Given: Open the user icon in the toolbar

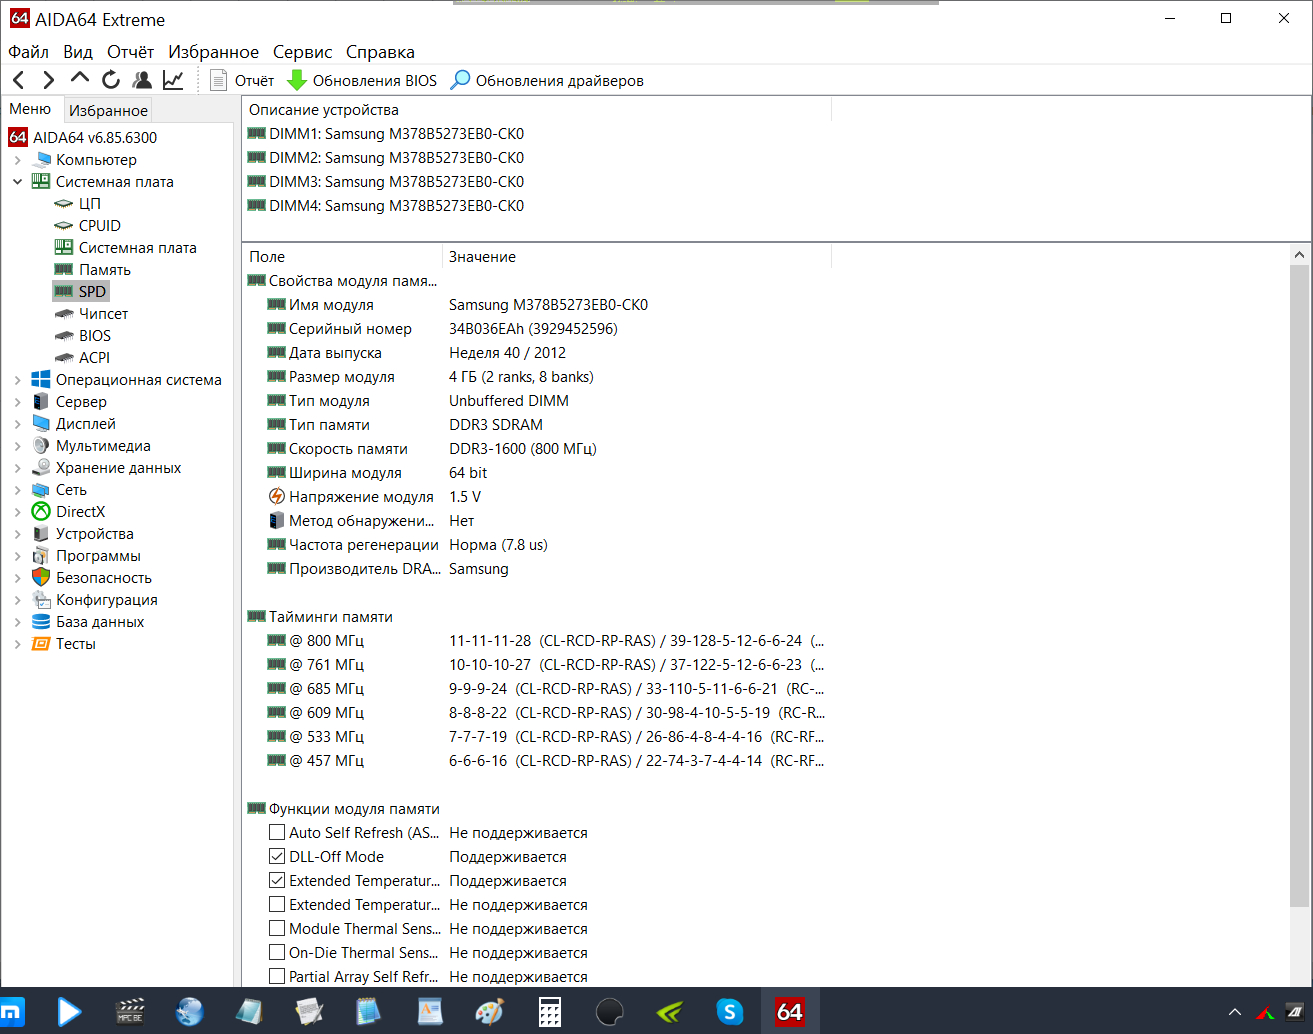Looking at the screenshot, I should pyautogui.click(x=142, y=80).
